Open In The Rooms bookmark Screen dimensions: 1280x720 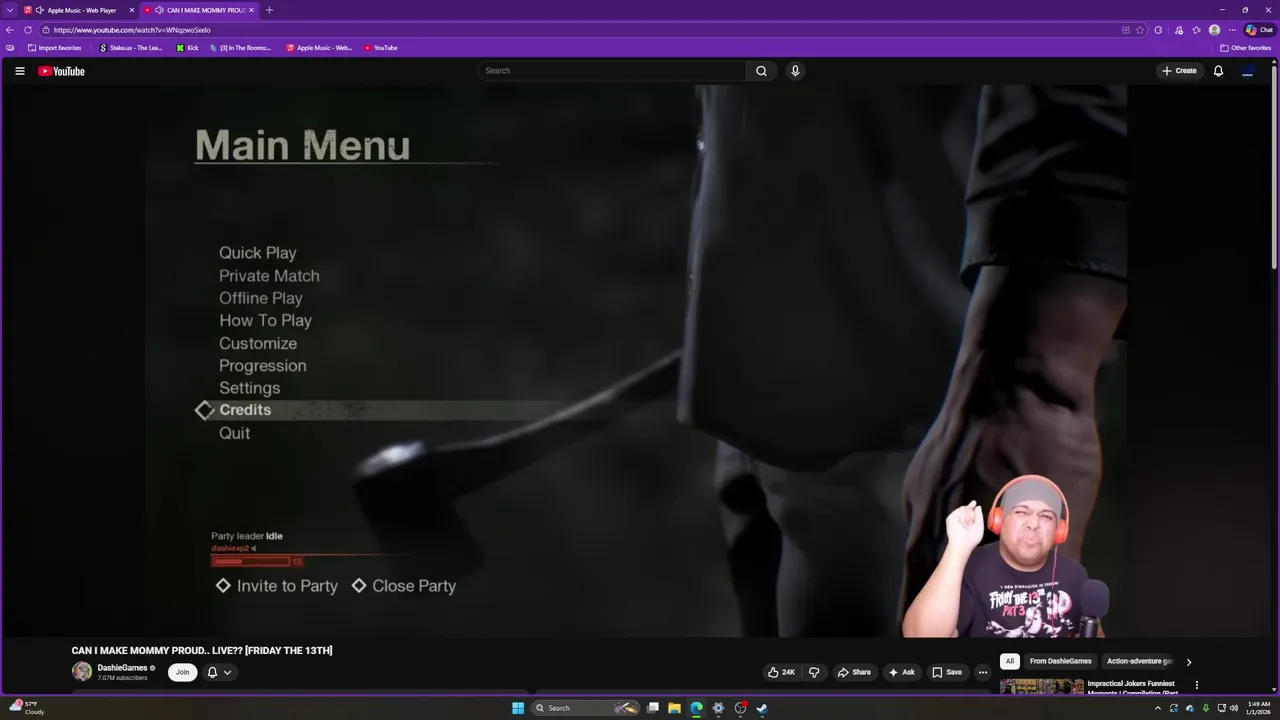pos(241,48)
